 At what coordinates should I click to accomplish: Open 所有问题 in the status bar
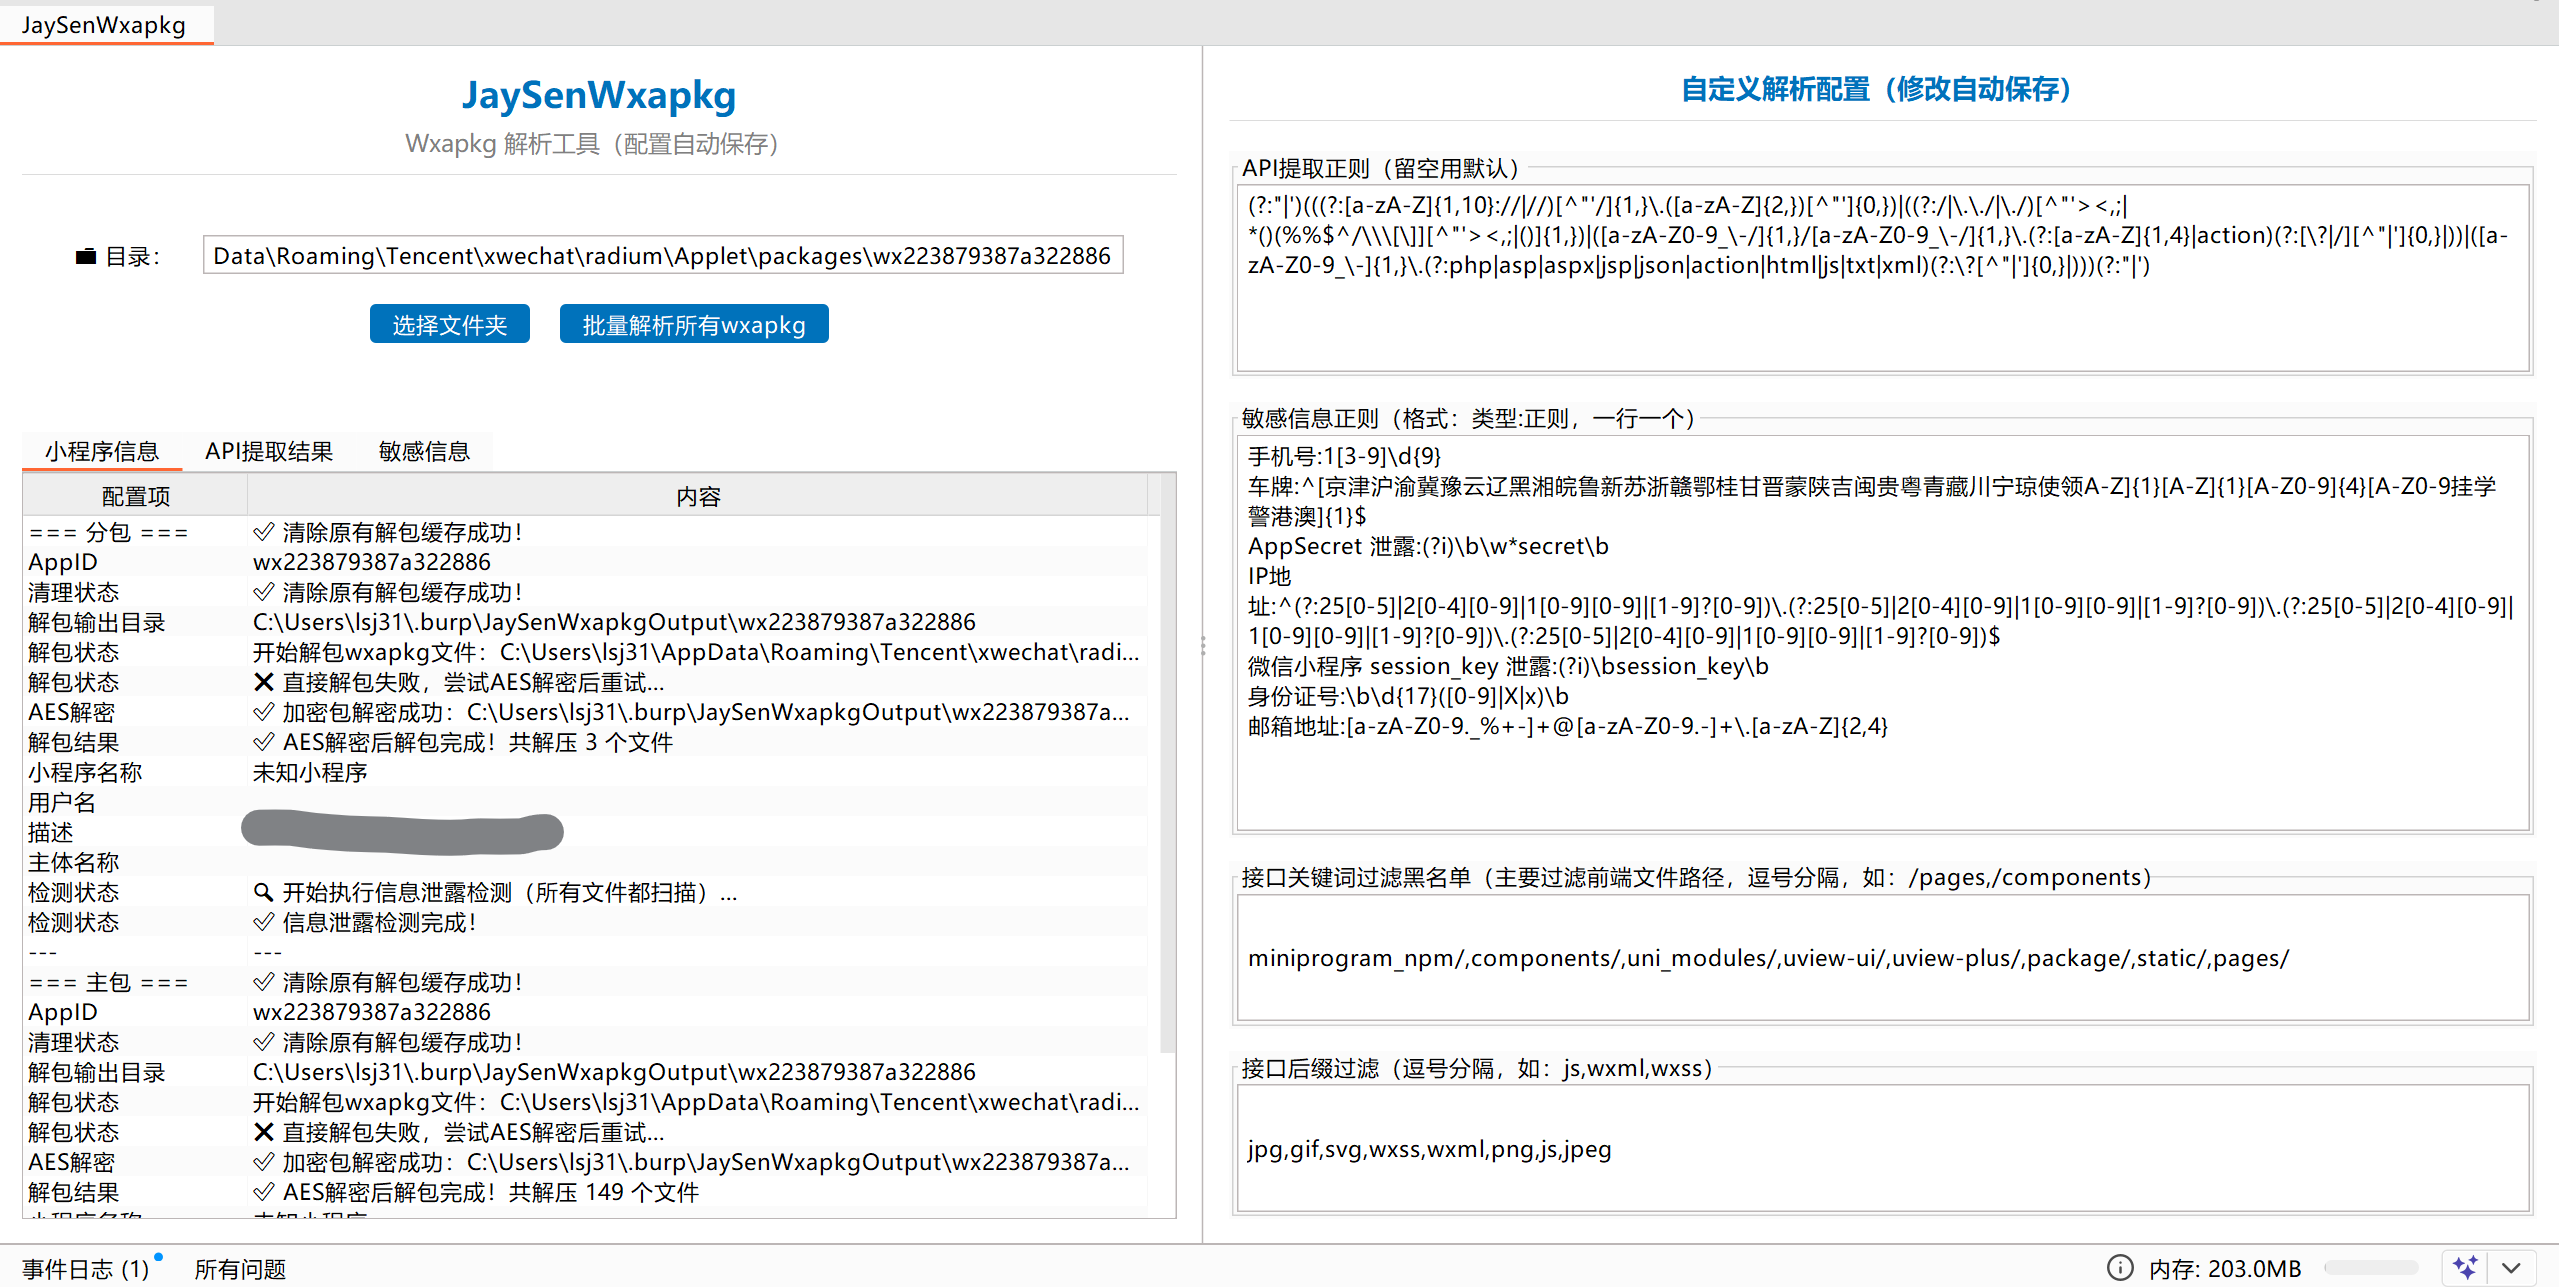coord(240,1269)
